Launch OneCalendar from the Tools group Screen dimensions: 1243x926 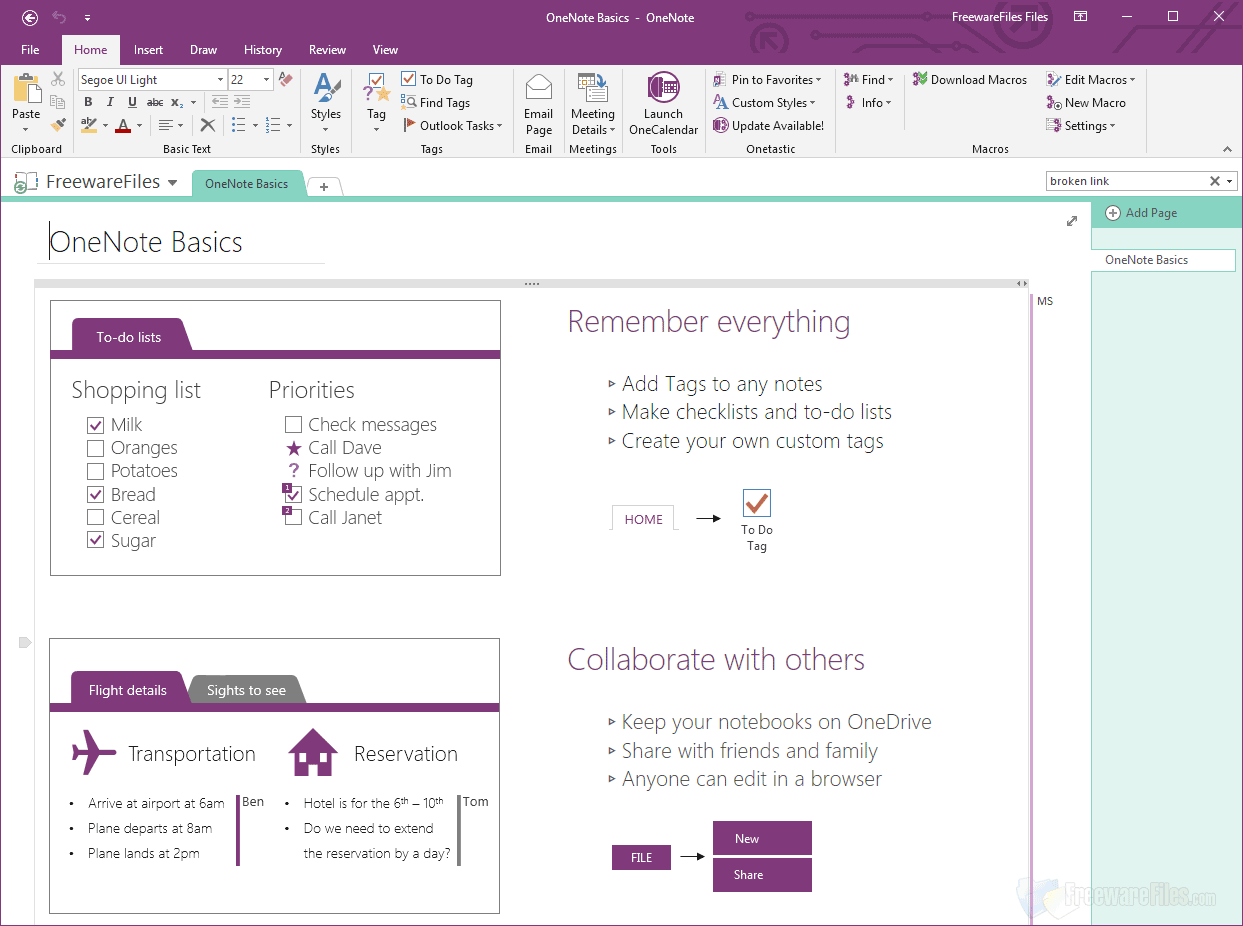click(663, 104)
